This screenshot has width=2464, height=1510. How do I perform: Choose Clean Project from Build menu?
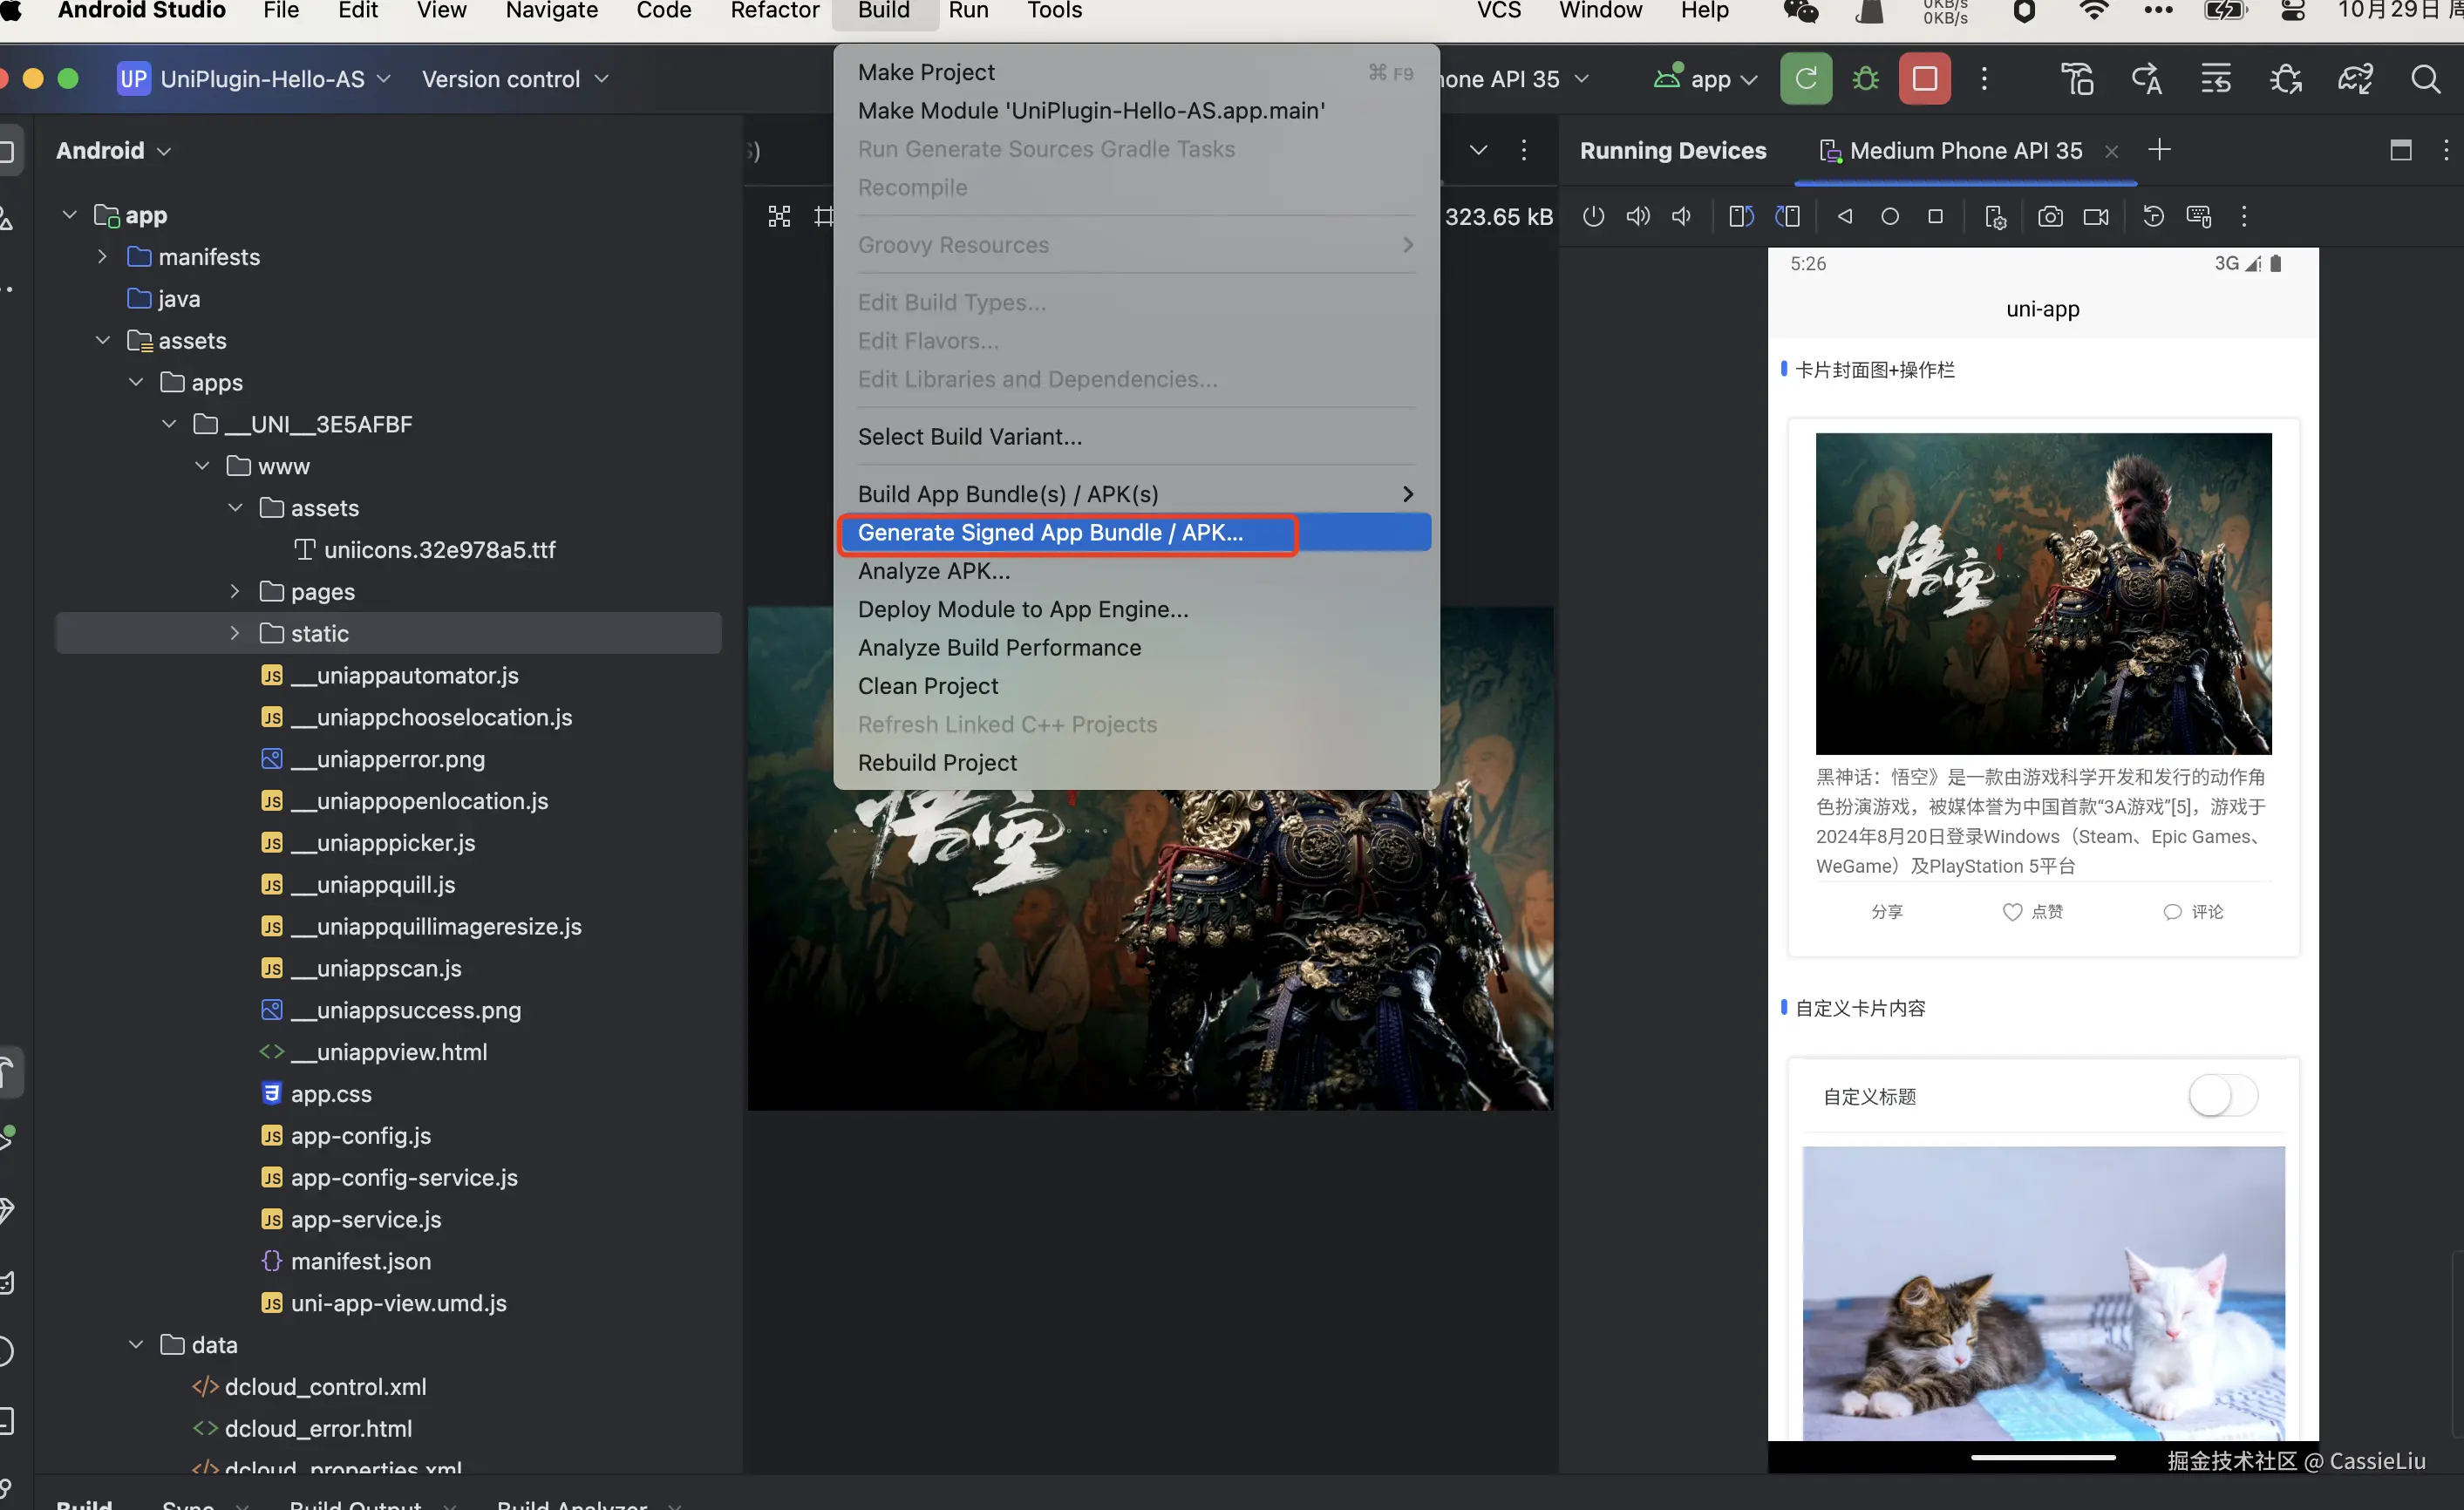[x=927, y=686]
